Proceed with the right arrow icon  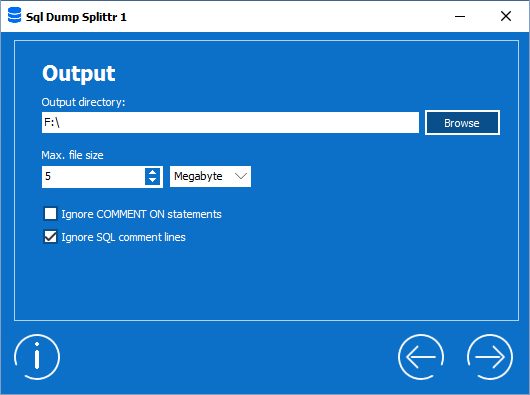pyautogui.click(x=490, y=357)
